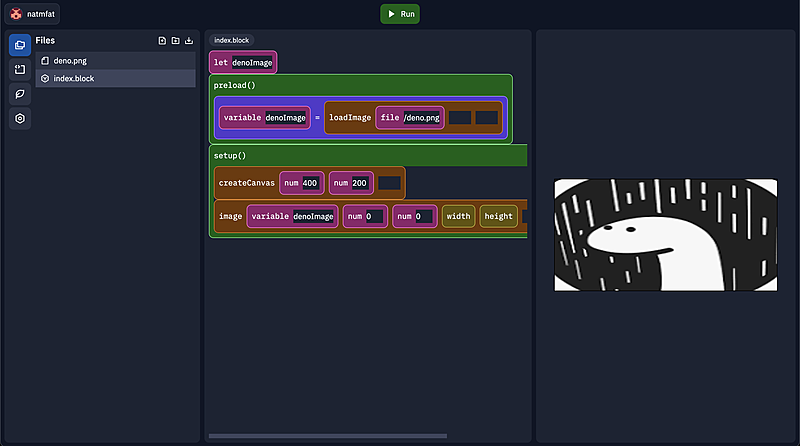800x446 pixels.
Task: Select the yellow height block
Action: (x=498, y=216)
